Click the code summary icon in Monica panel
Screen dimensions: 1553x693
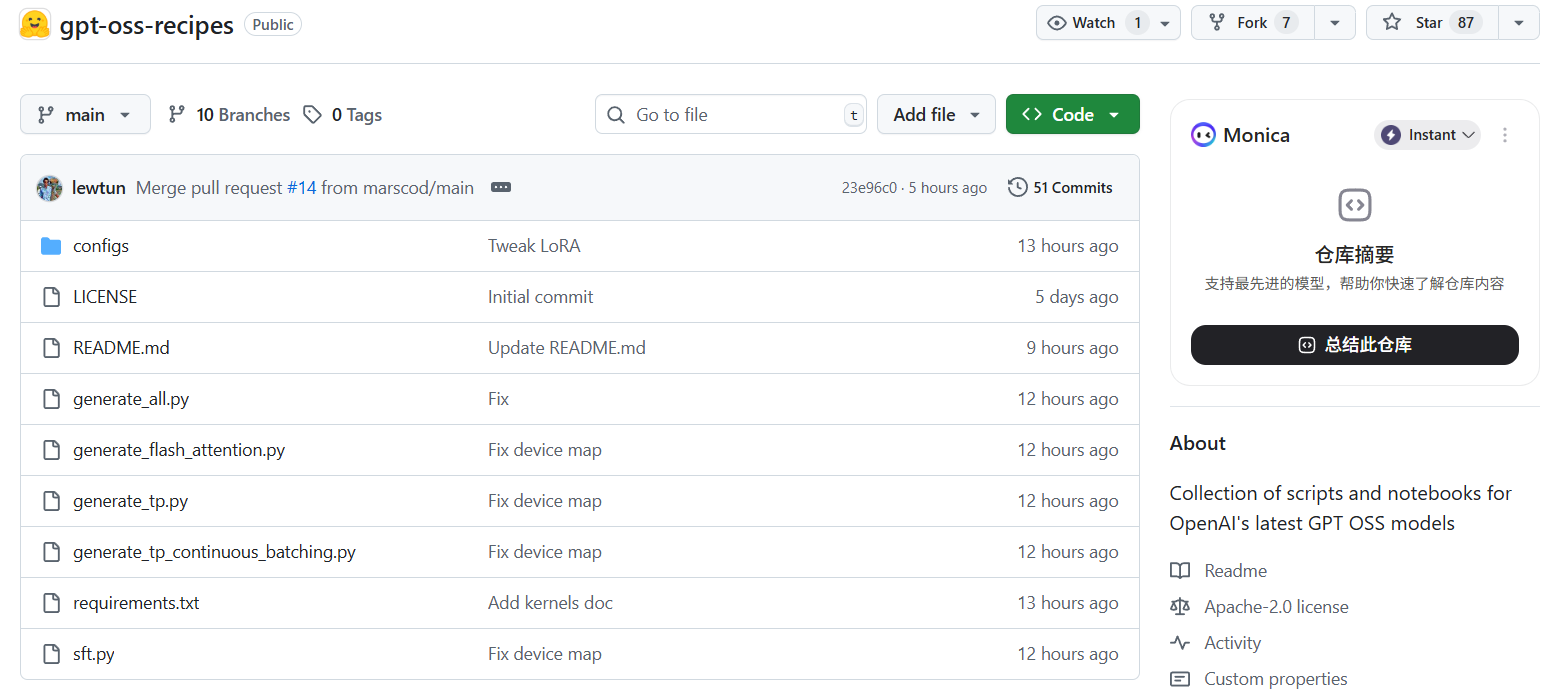(x=1355, y=205)
